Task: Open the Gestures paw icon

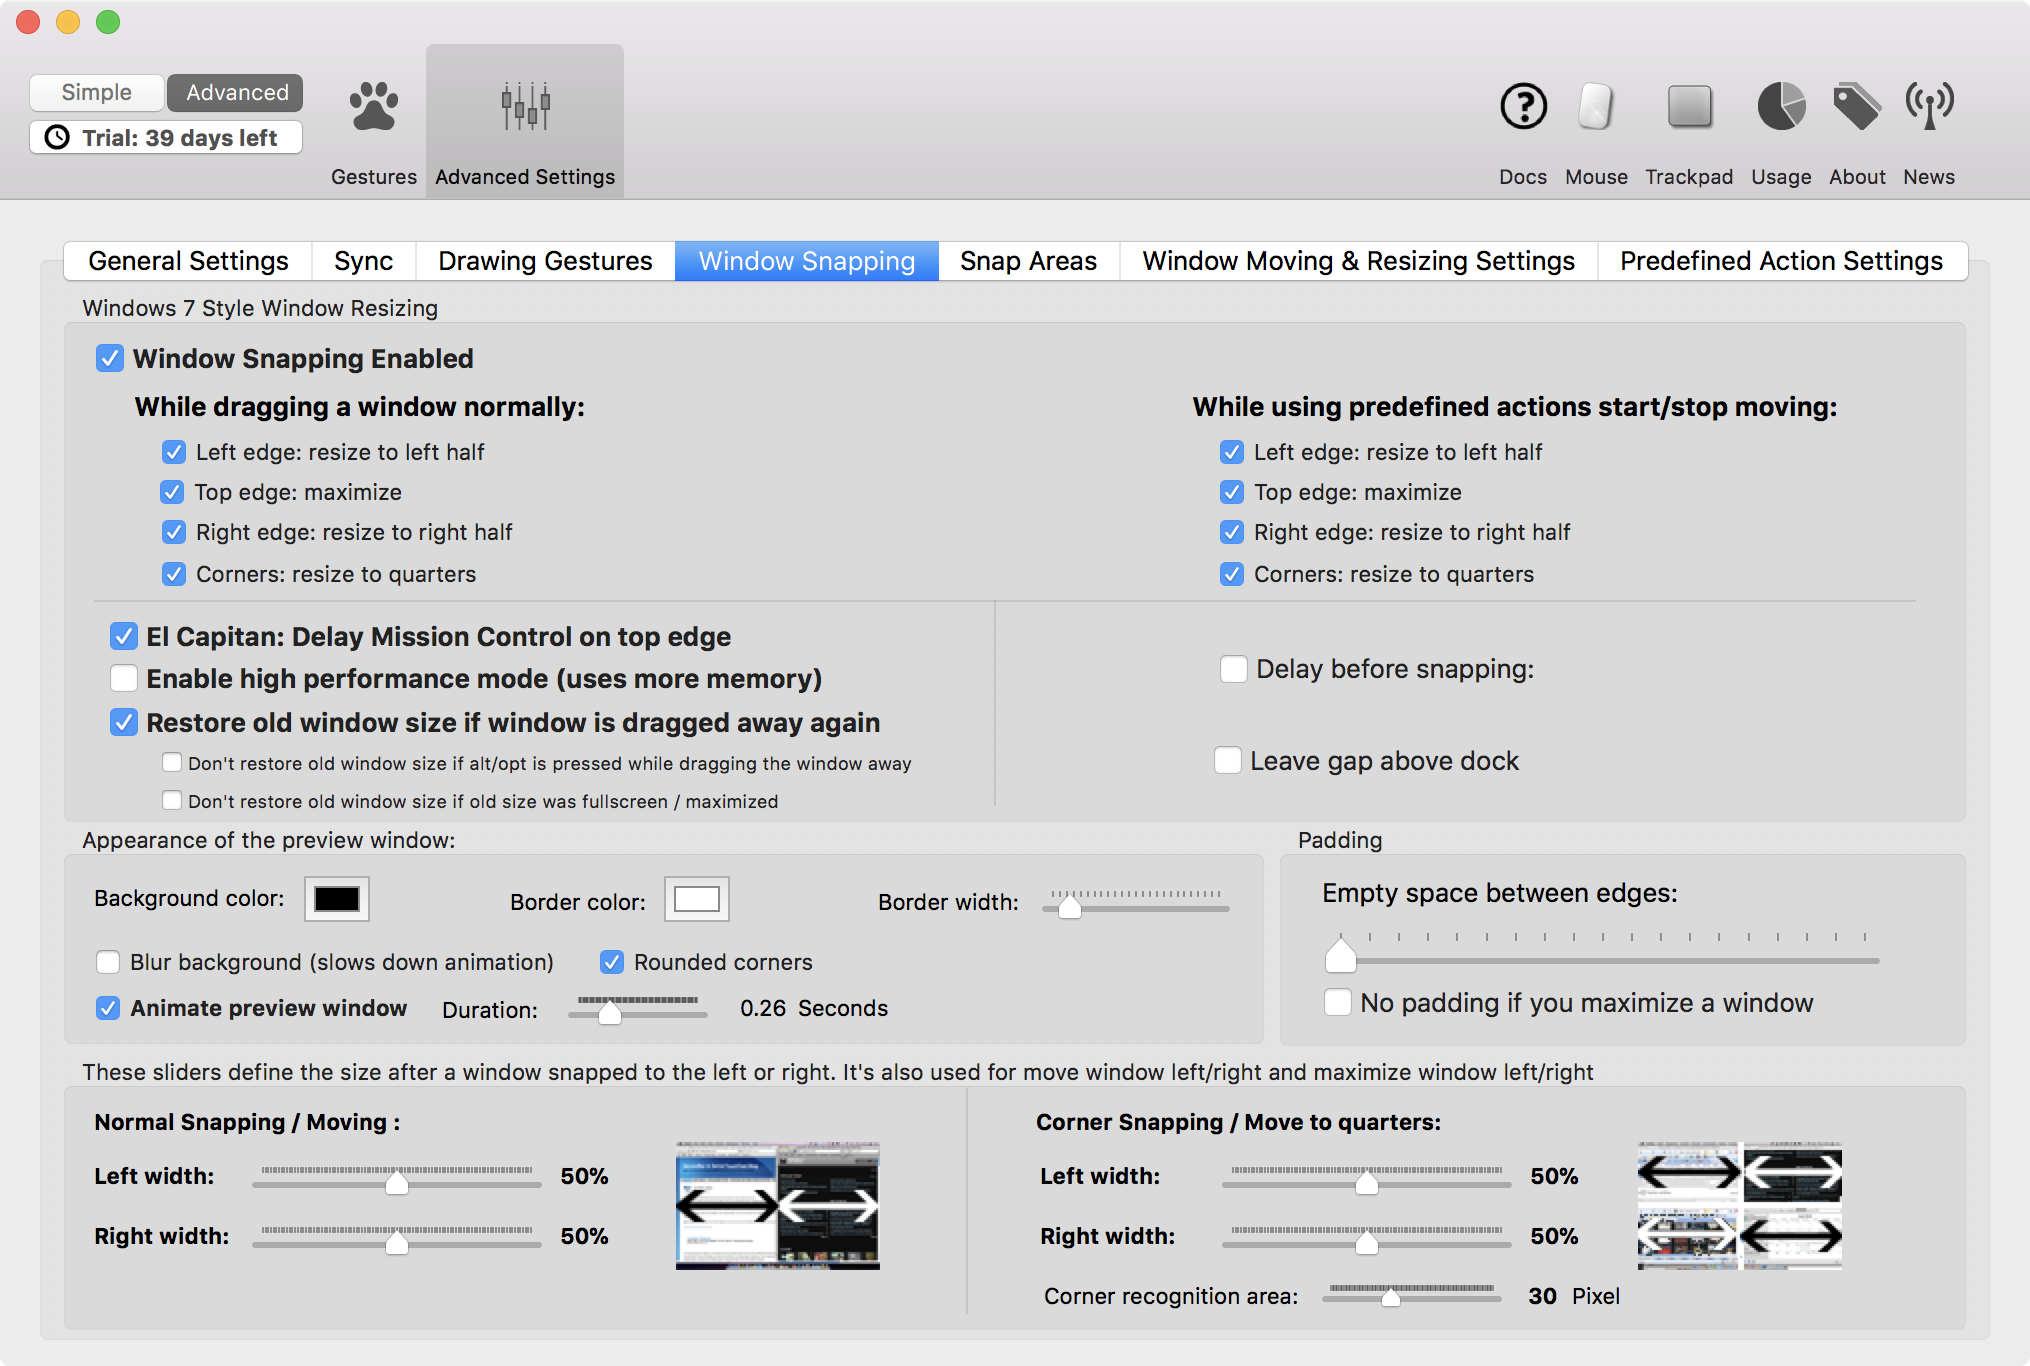Action: tap(373, 107)
